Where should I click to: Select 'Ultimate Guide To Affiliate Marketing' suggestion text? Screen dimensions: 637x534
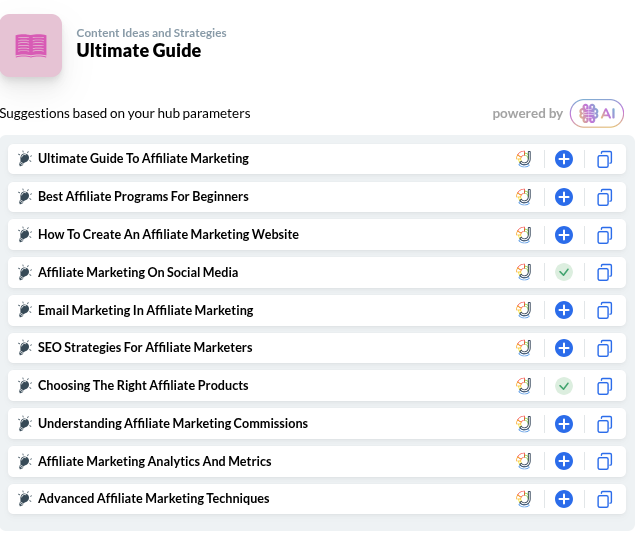point(143,159)
